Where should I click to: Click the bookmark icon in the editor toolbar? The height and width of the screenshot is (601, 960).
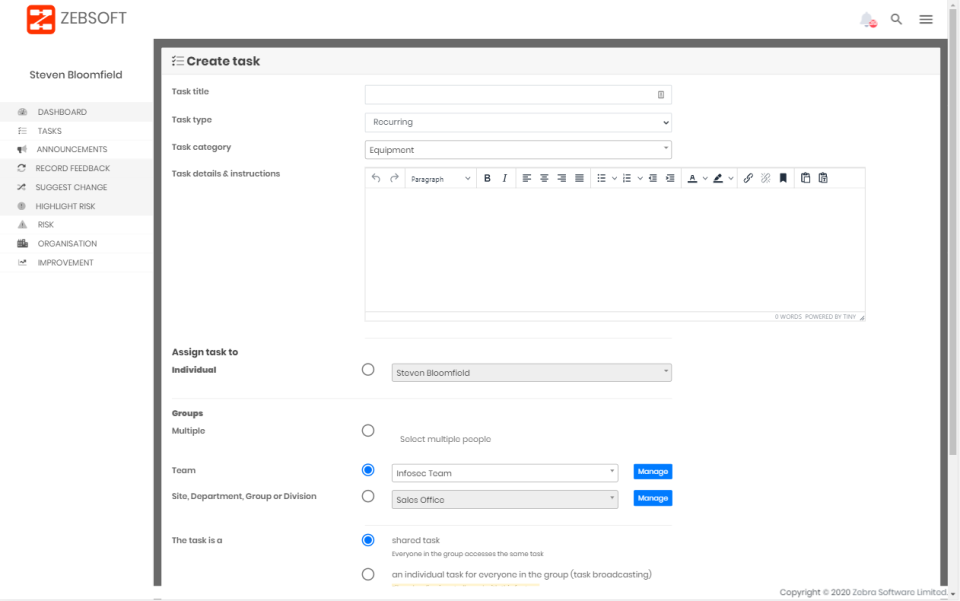coord(781,178)
